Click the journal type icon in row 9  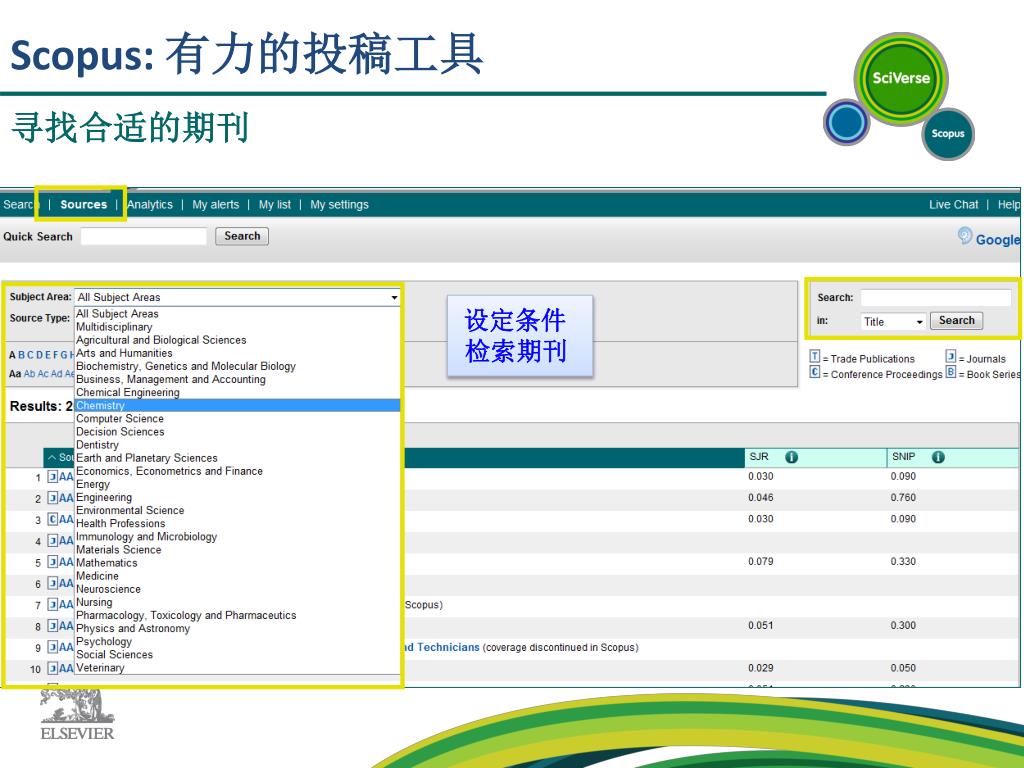coord(53,647)
